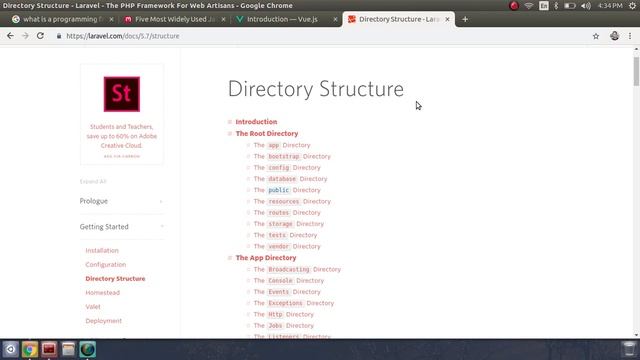The image size is (640, 360).
Task: Jump to The routes Directory entry
Action: [287, 213]
